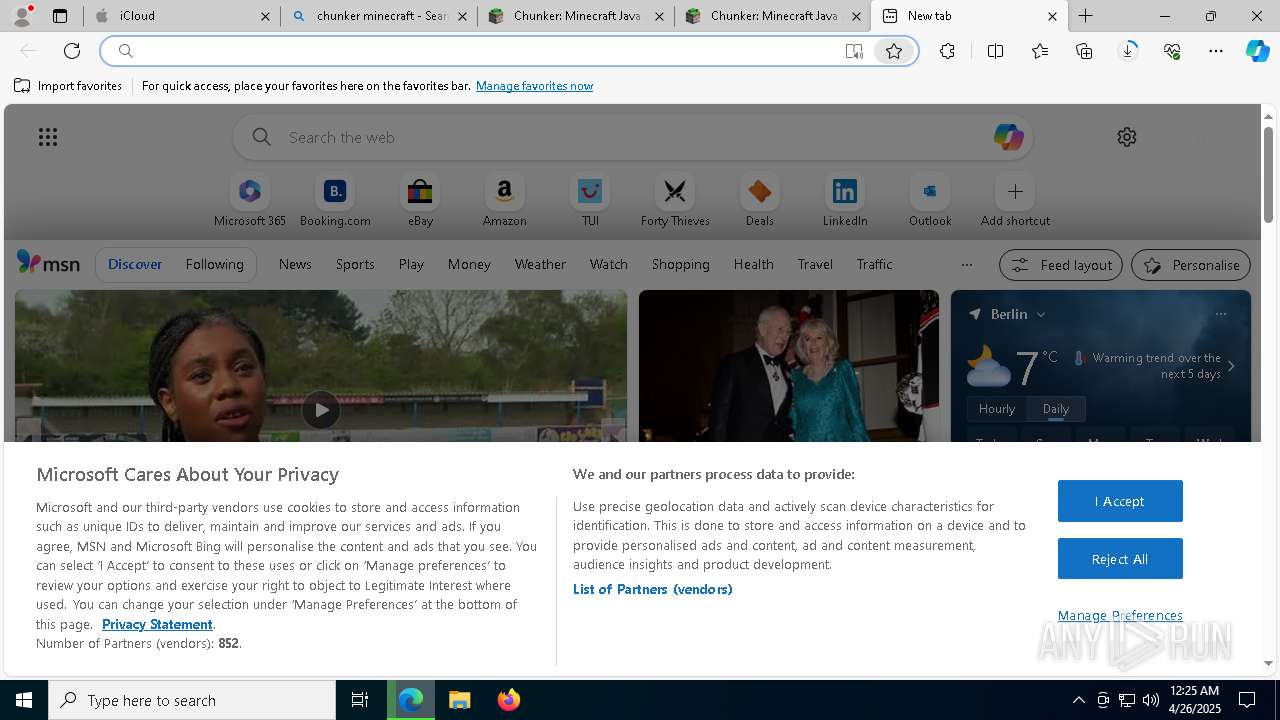Select Daily weather view
This screenshot has height=720, width=1280.
point(1056,408)
